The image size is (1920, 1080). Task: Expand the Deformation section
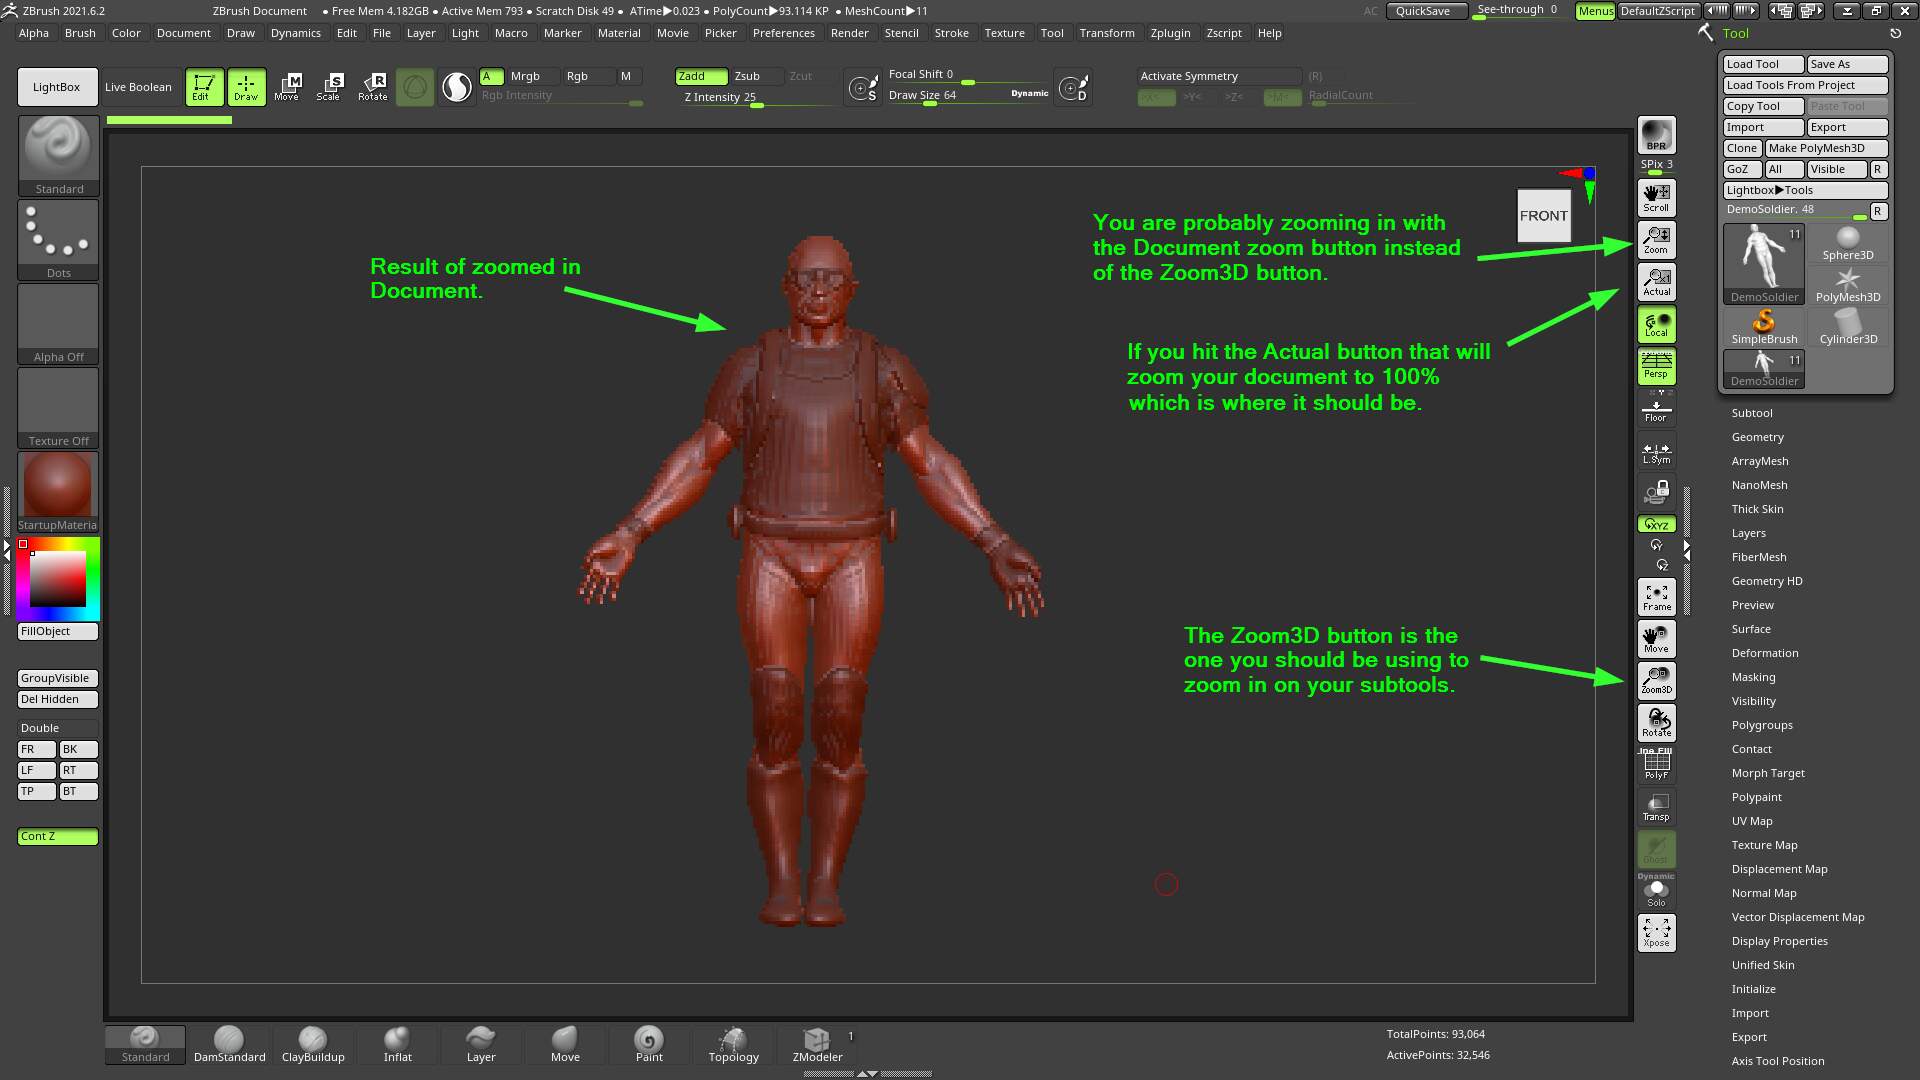tap(1764, 653)
